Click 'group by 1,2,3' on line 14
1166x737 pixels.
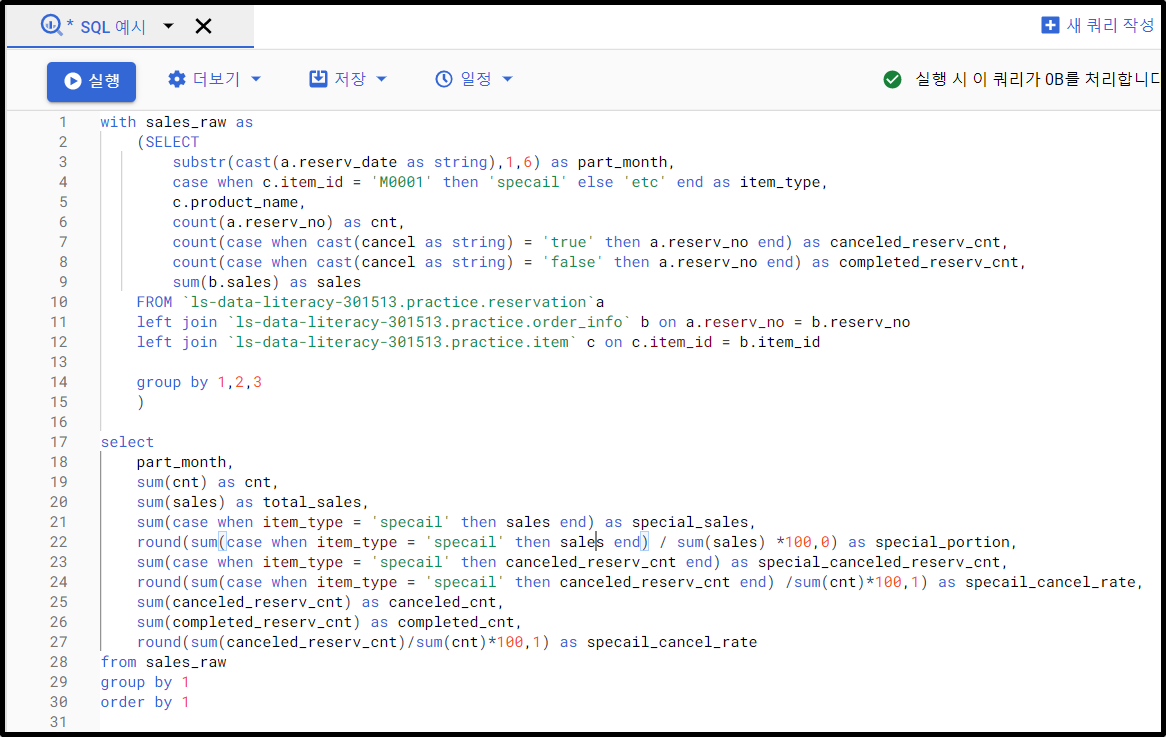199,382
